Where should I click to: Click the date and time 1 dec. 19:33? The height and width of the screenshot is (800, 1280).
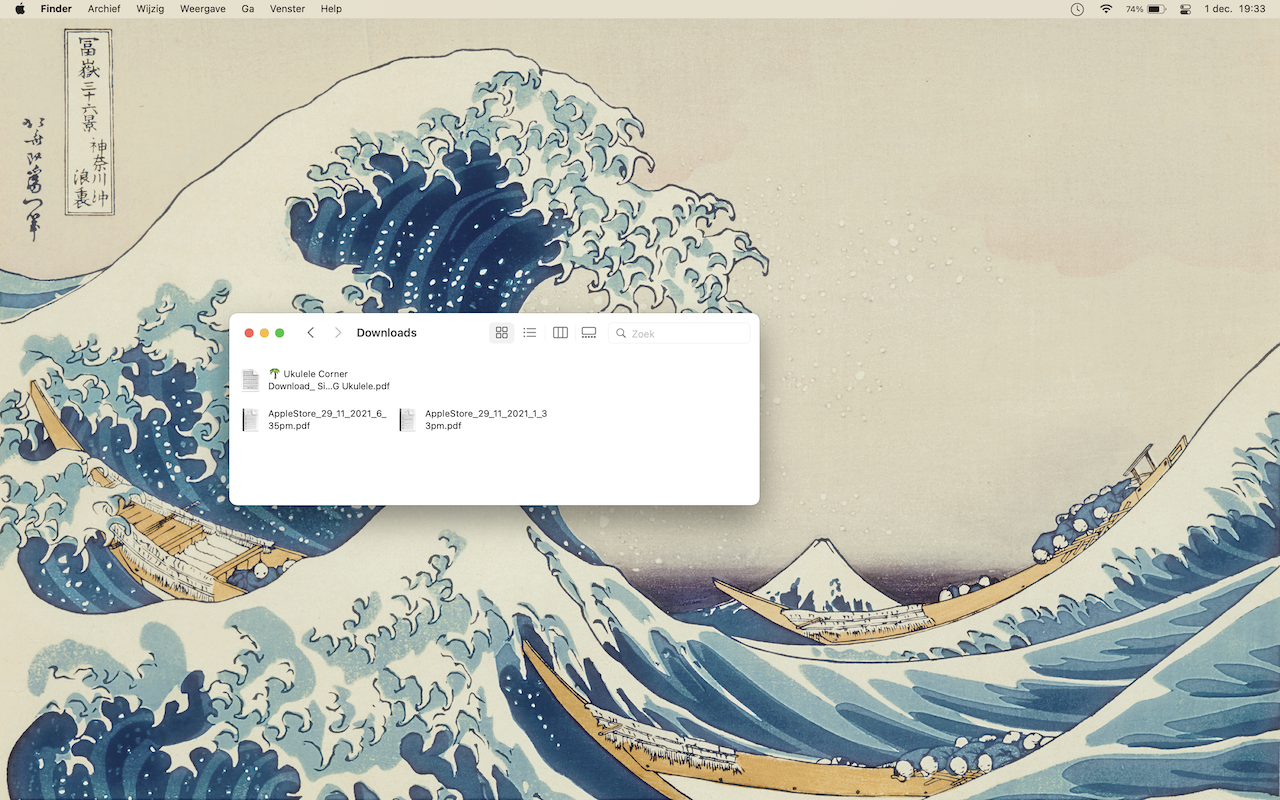coord(1235,9)
